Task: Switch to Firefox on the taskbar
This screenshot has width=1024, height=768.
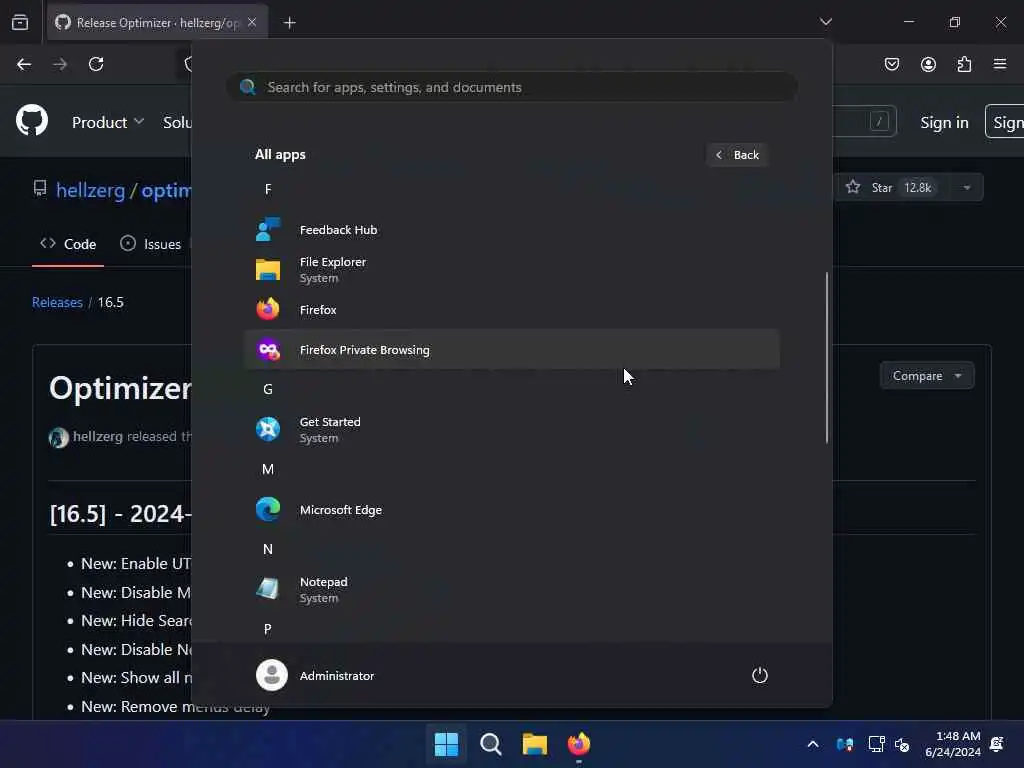Action: pos(579,744)
